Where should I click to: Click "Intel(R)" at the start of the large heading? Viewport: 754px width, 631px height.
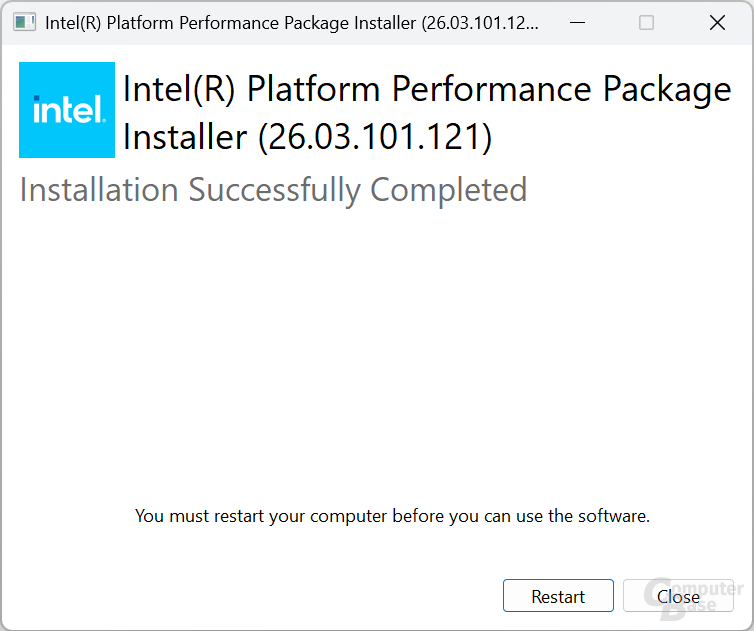[180, 90]
